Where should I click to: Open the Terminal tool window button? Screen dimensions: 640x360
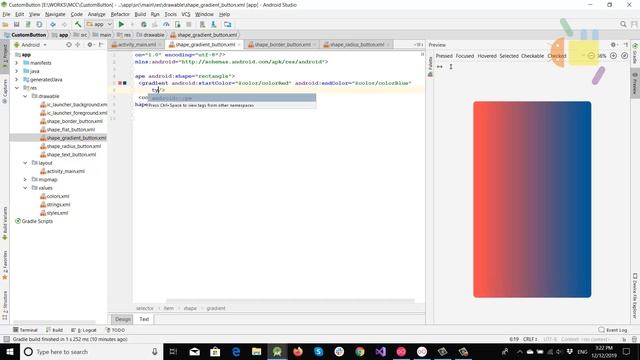[x=25, y=330]
